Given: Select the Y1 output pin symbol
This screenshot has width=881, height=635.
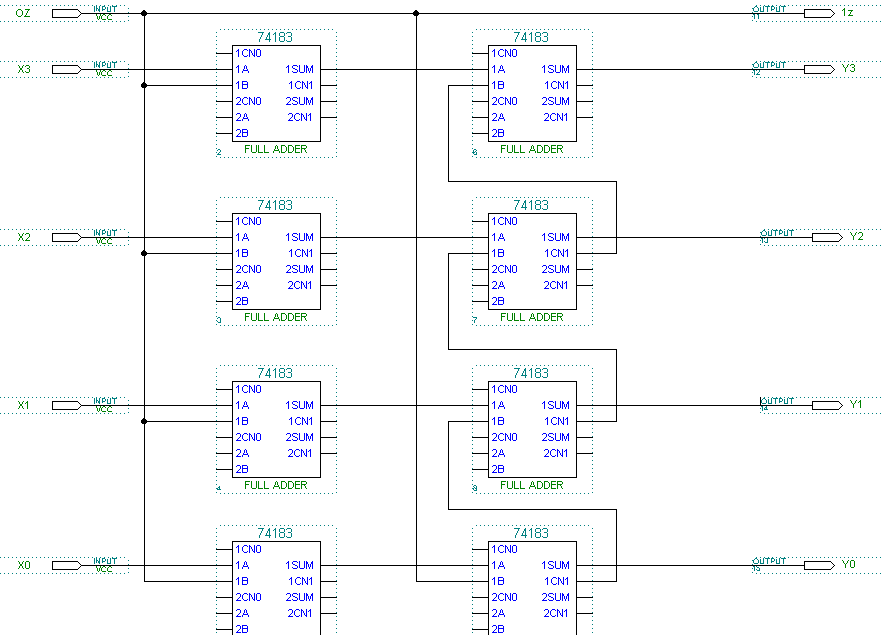Looking at the screenshot, I should 827,405.
